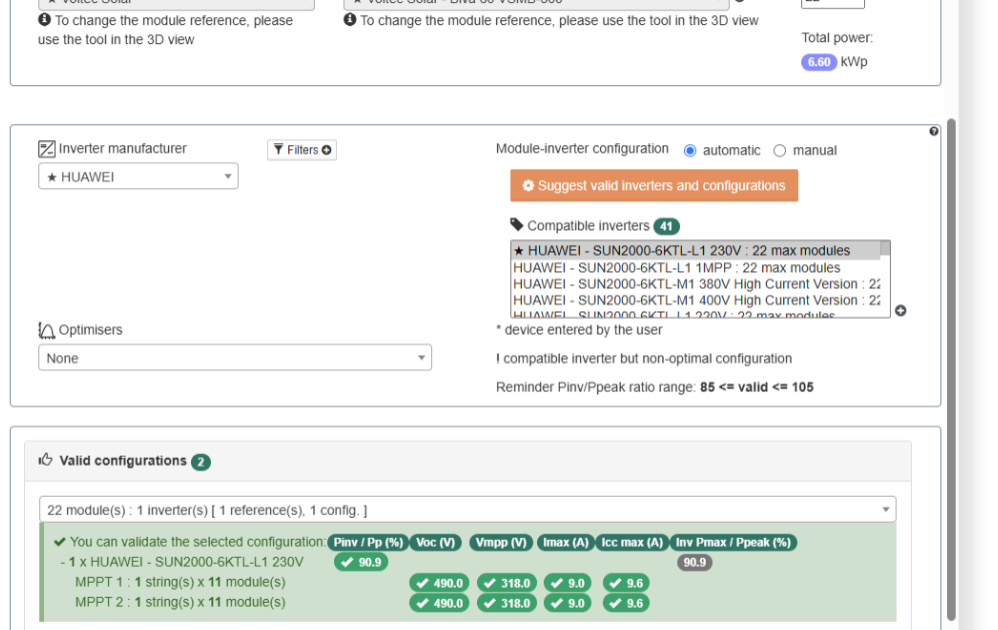998x630 pixels.
Task: Click the '* device entered by the user' note
Action: 579,330
